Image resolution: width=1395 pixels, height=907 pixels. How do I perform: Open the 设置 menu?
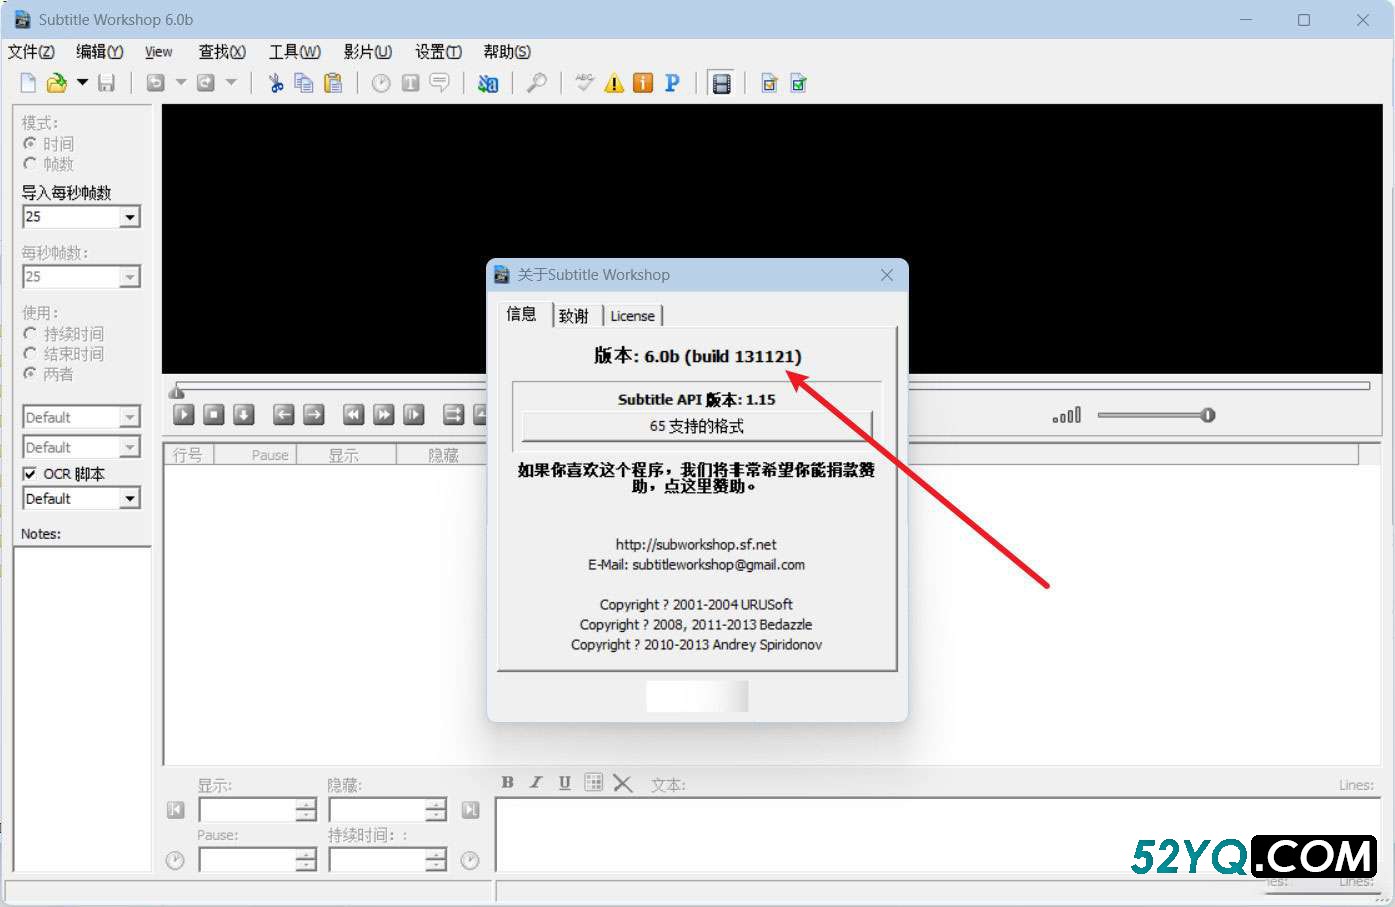pyautogui.click(x=438, y=52)
